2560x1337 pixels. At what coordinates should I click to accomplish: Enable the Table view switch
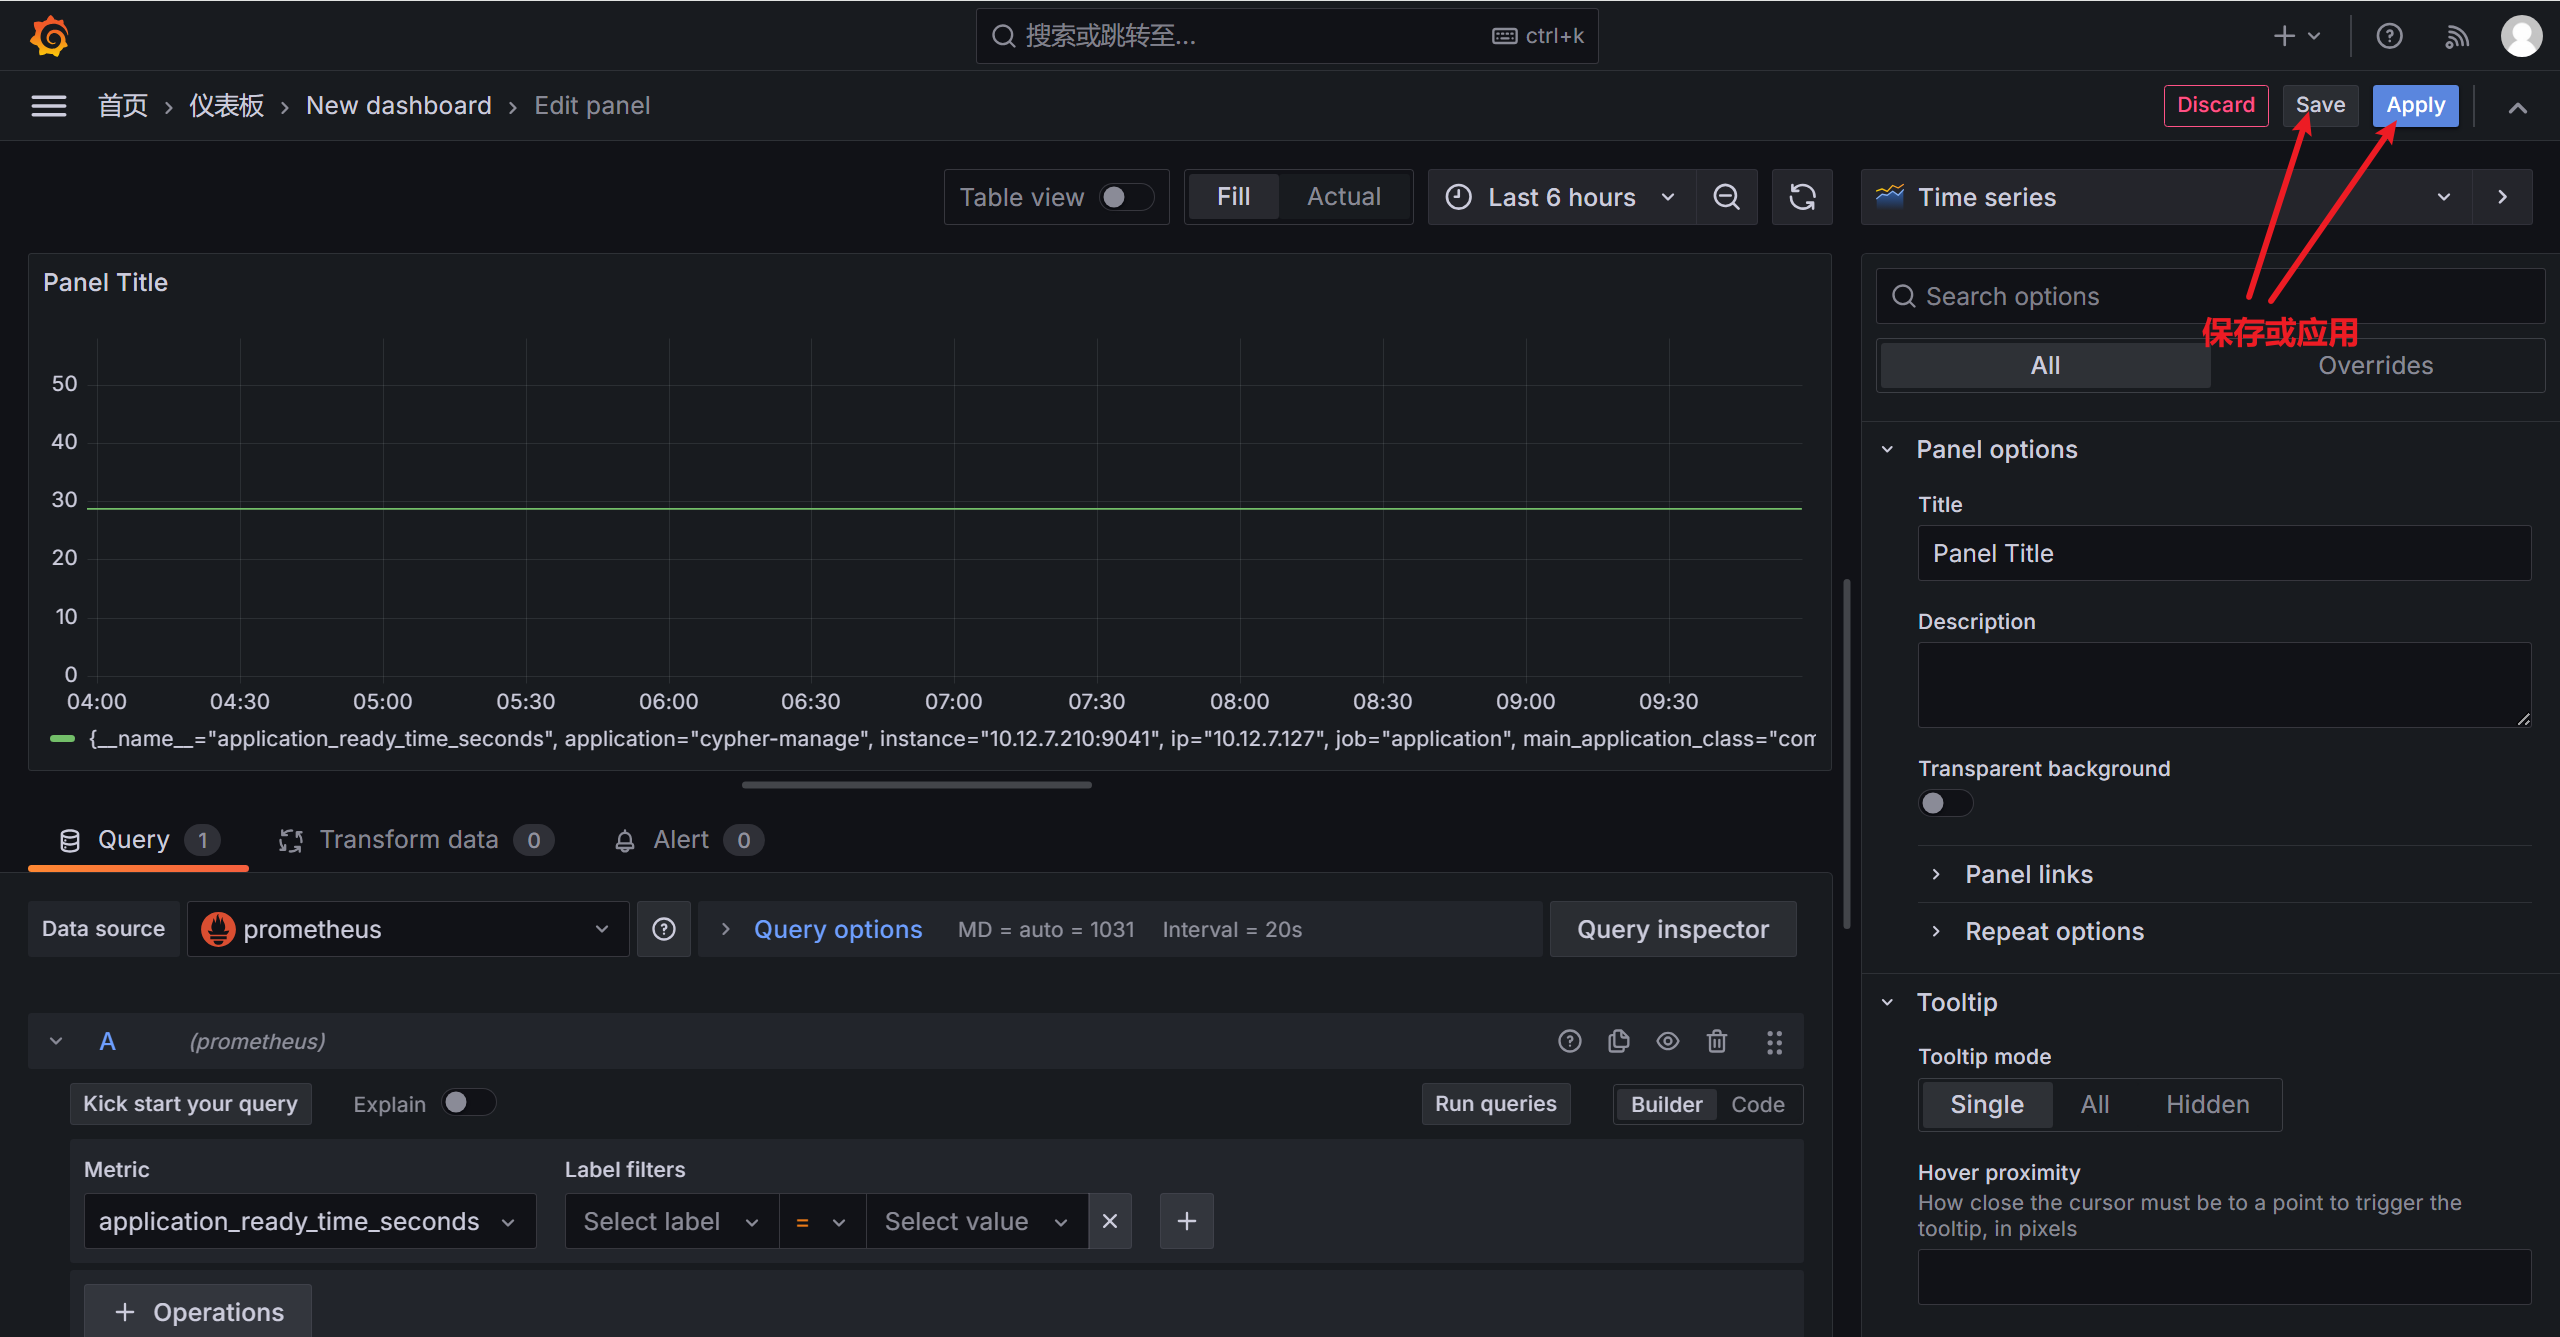click(1127, 197)
